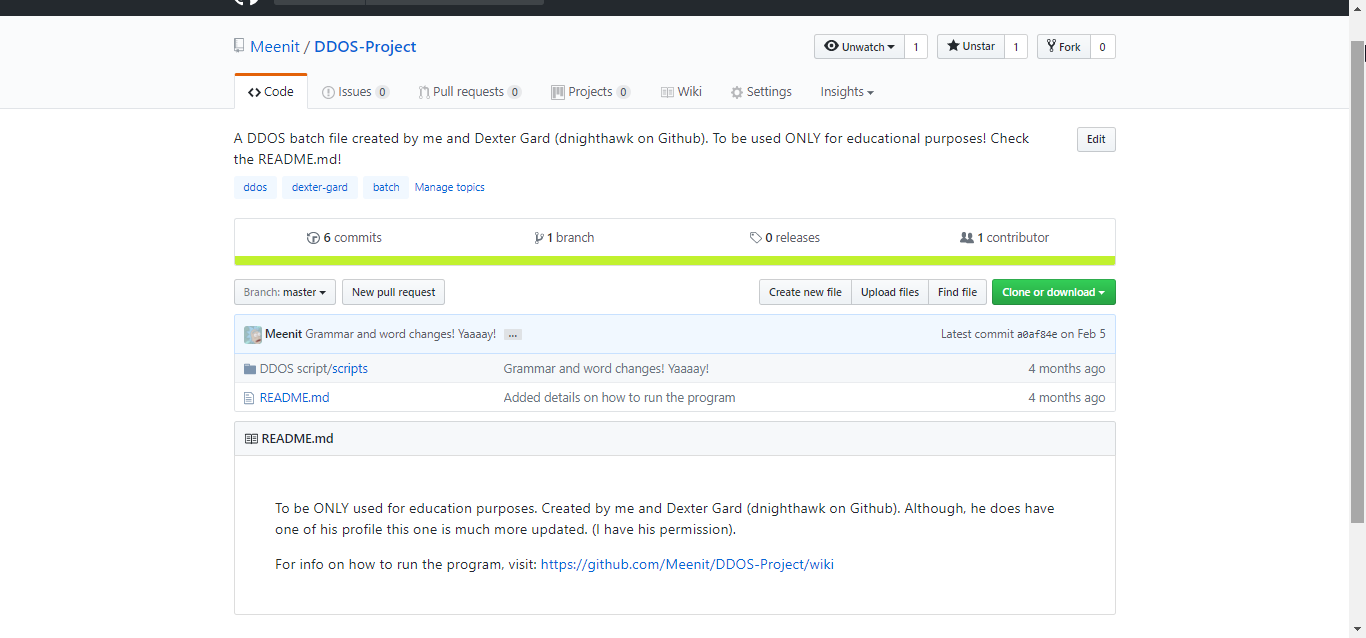This screenshot has height=638, width=1366.
Task: Click the repository book icon beside Meenit
Action: (239, 46)
